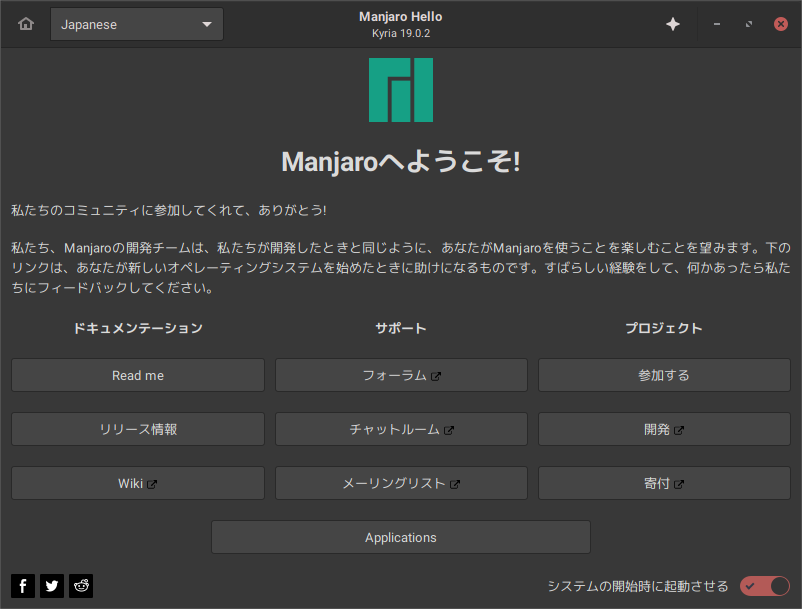Open チャットルーム chat room link

tap(401, 429)
